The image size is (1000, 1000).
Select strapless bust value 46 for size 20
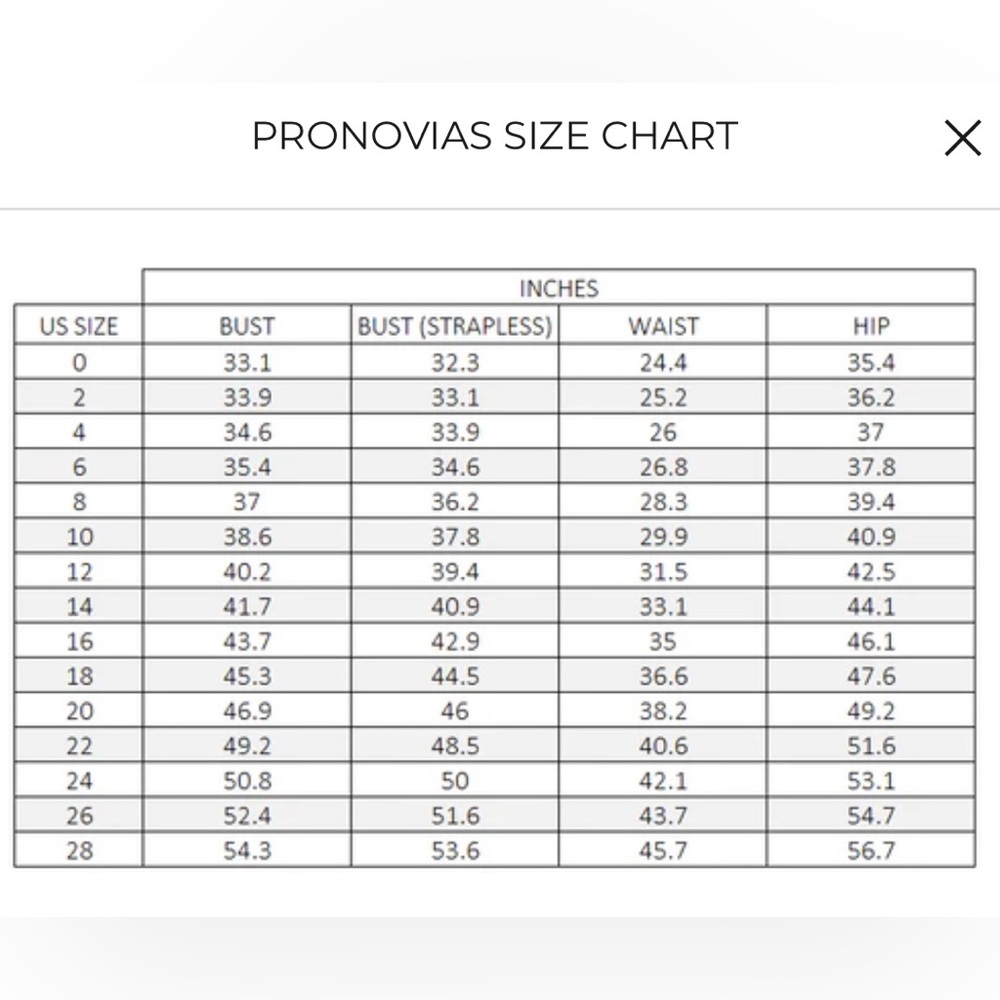[455, 710]
